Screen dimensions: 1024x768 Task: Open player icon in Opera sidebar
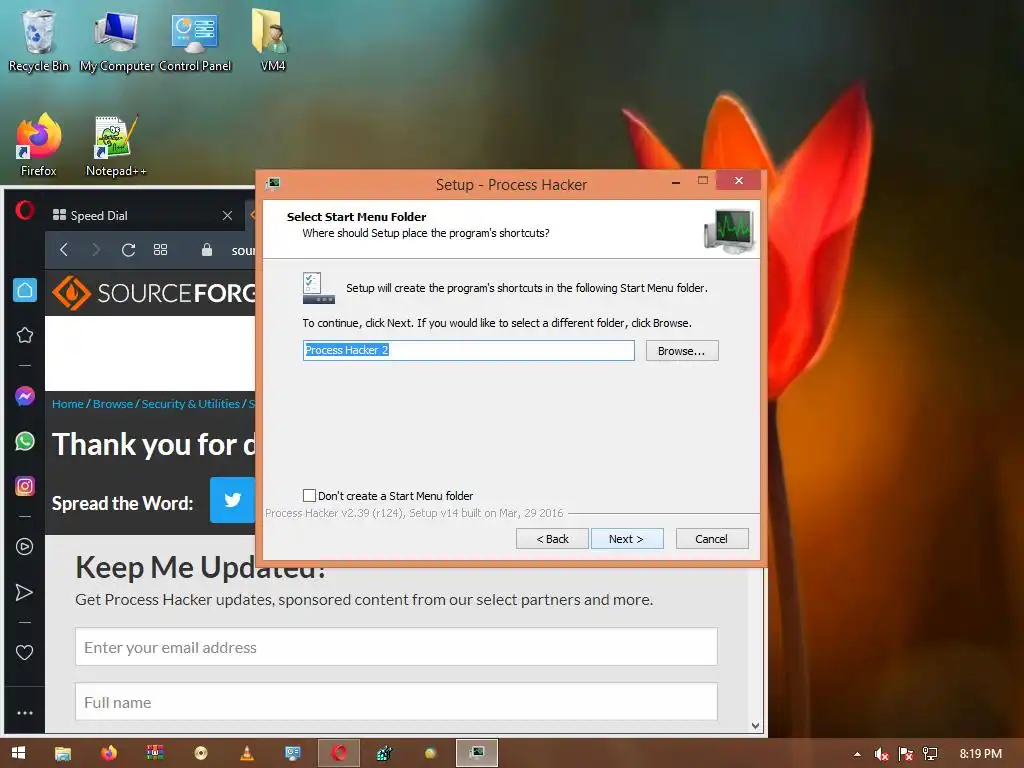point(25,547)
